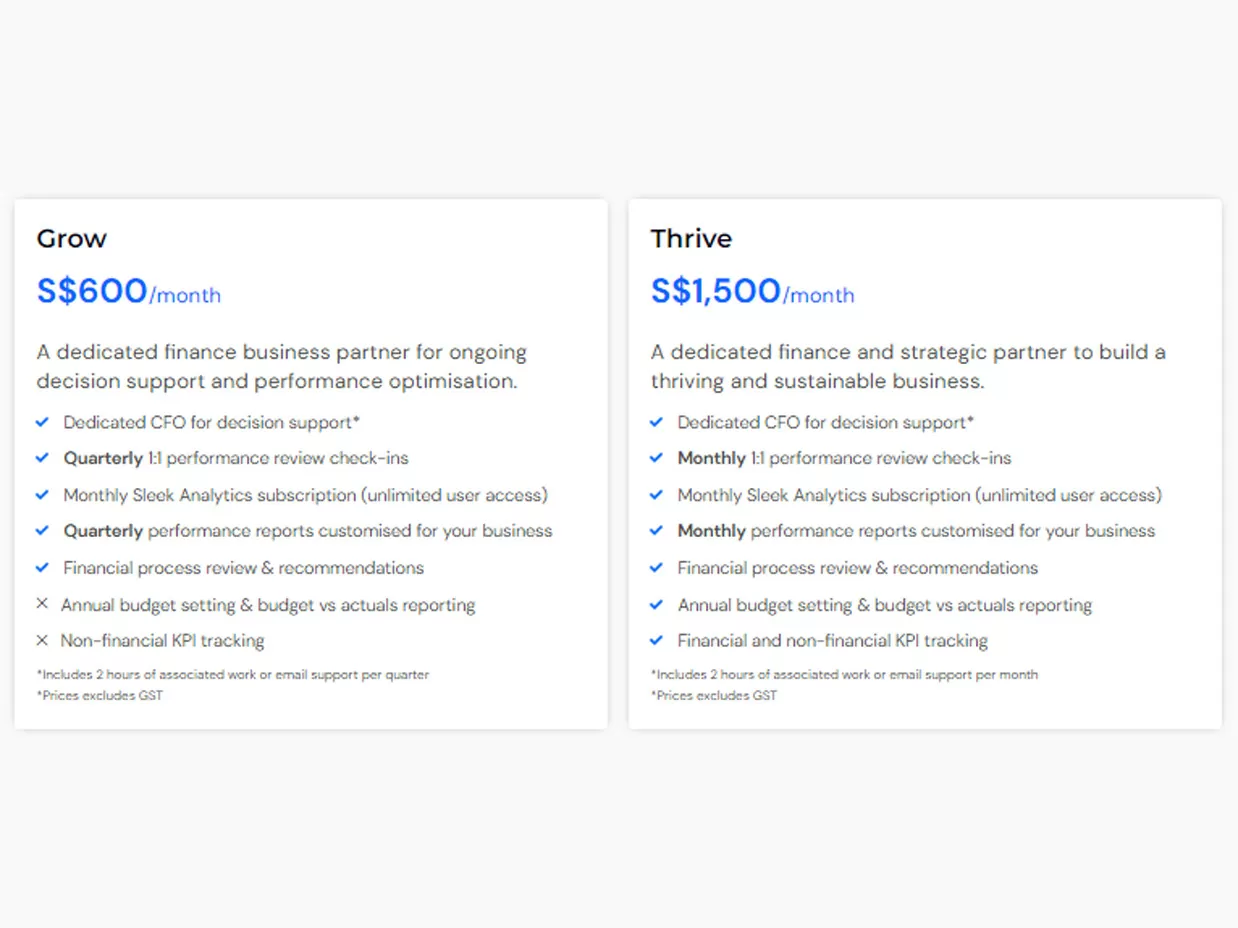Click Grow's Monthly Sleek Analytics subscription text

click(305, 495)
